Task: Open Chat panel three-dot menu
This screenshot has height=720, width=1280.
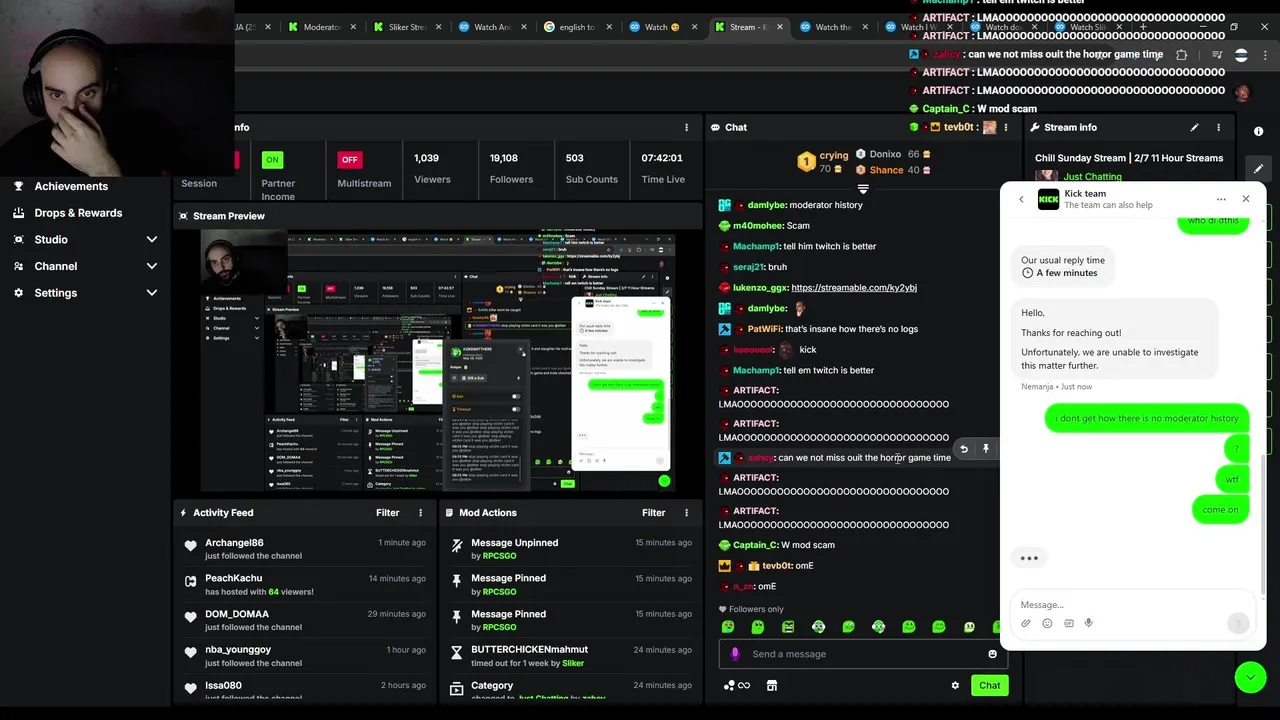Action: [x=1006, y=127]
